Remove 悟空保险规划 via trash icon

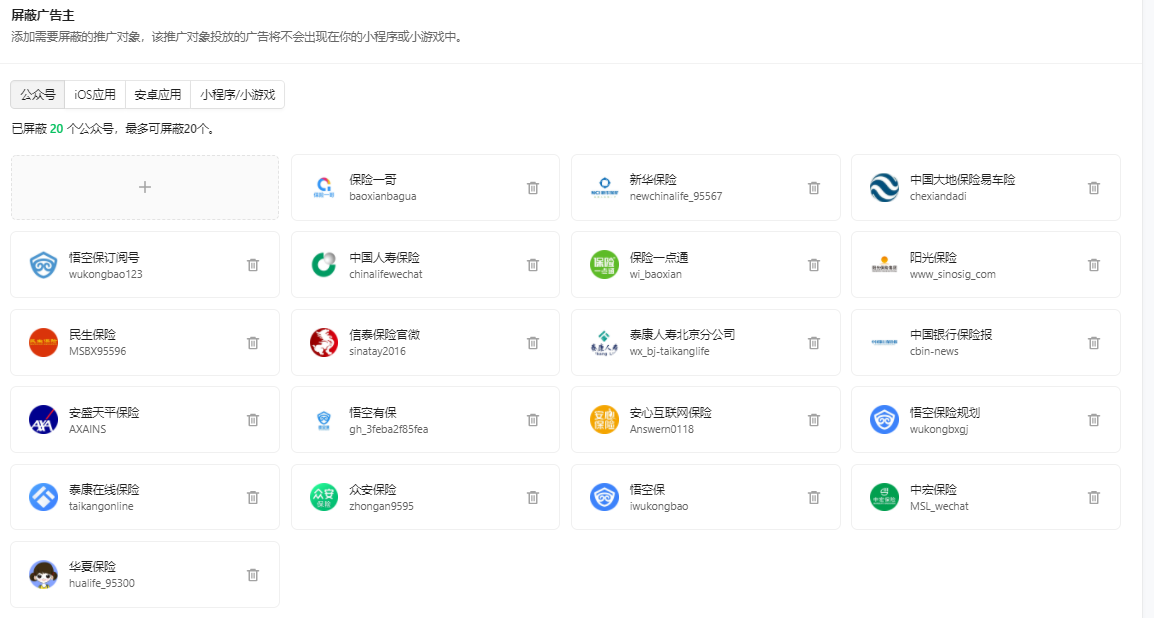click(x=1094, y=420)
